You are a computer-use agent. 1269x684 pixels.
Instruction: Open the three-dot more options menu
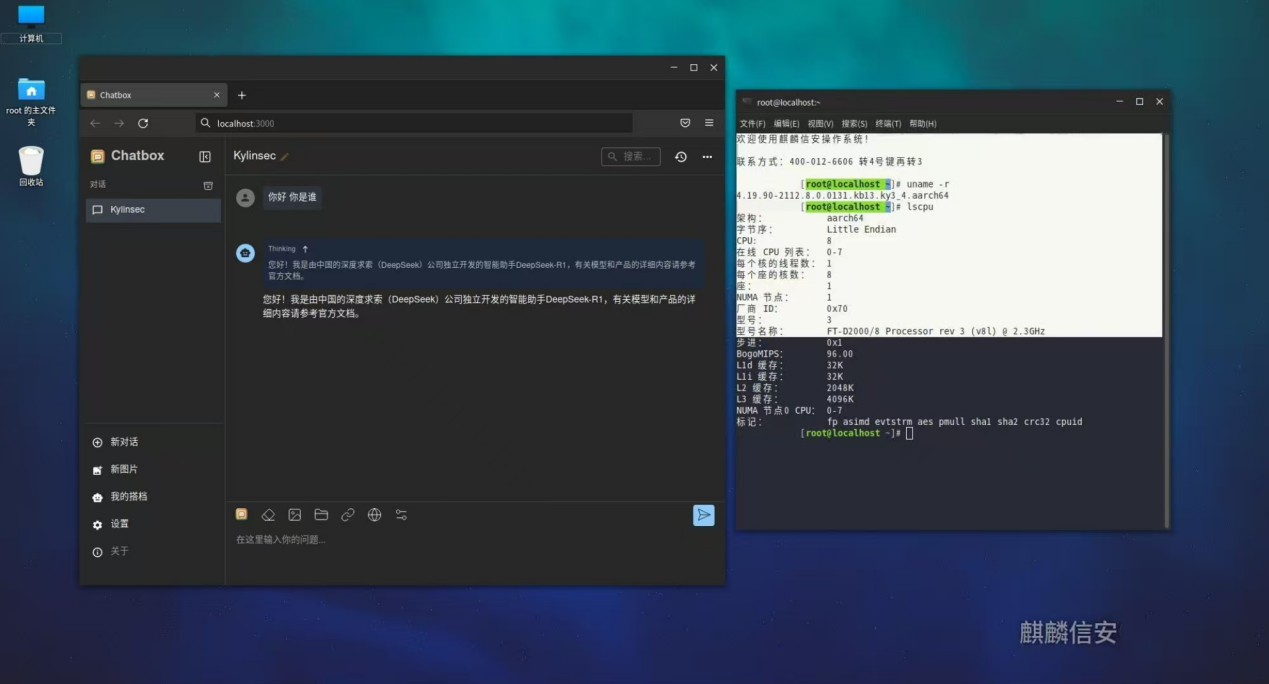tap(707, 157)
